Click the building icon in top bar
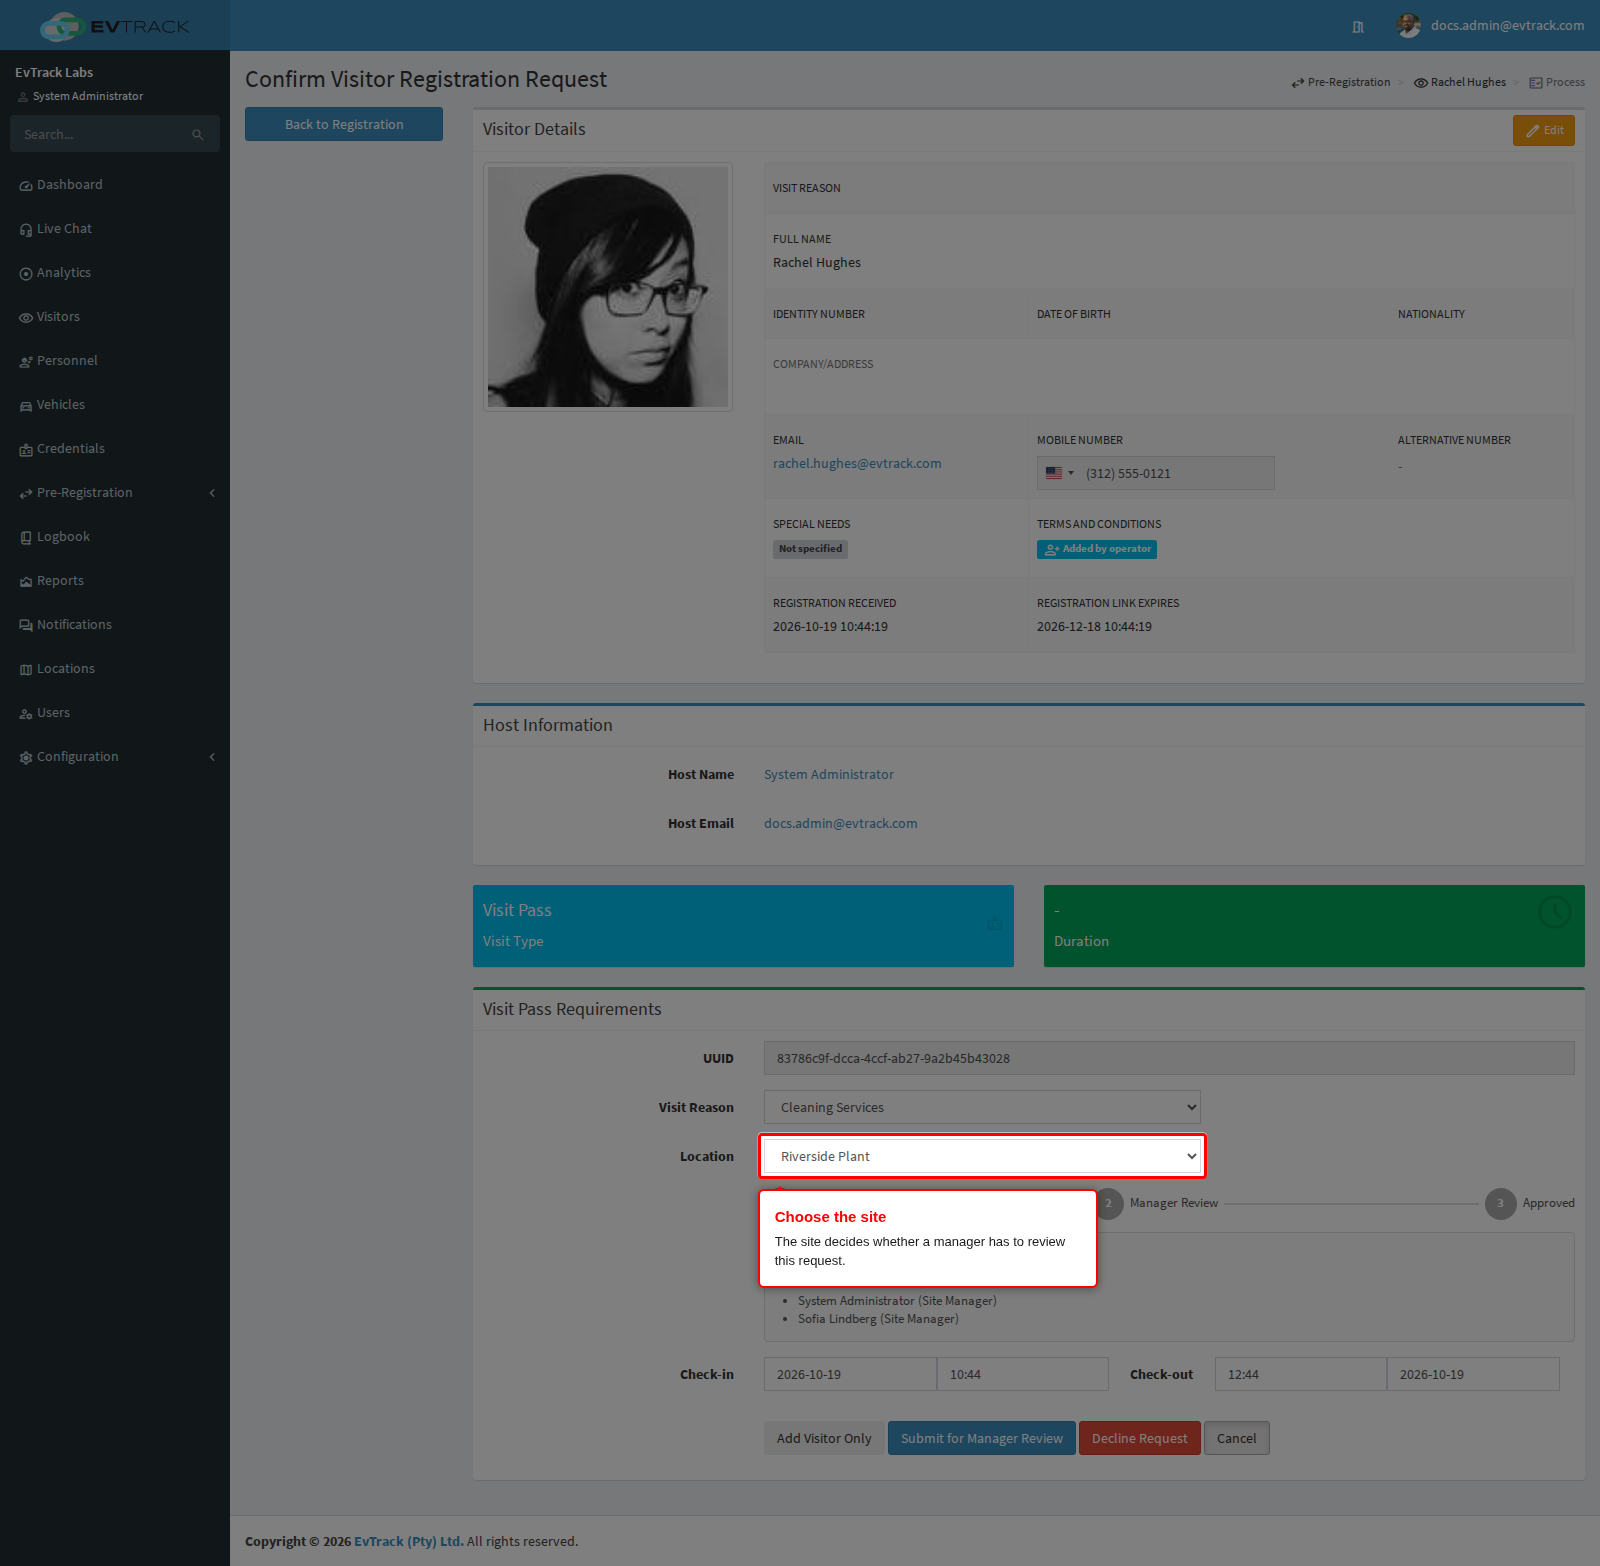1600x1566 pixels. click(1358, 27)
